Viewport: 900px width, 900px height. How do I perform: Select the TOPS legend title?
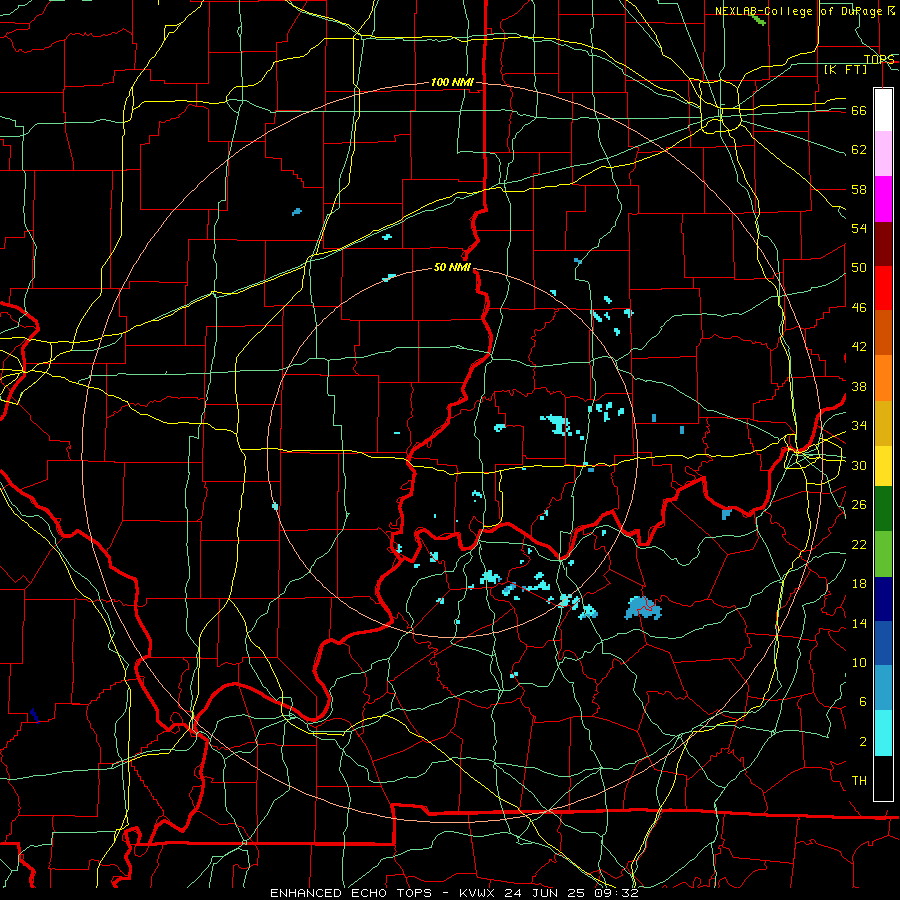click(x=879, y=59)
